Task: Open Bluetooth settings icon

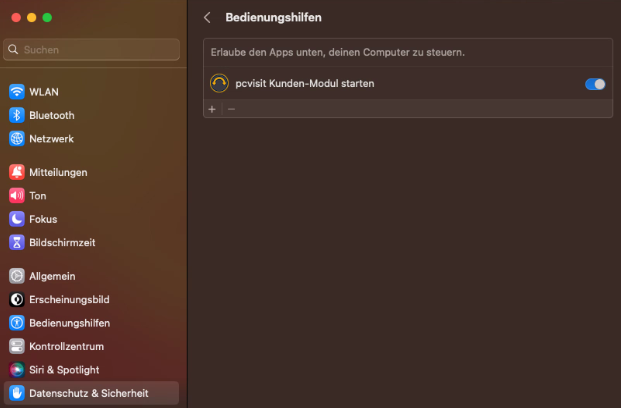Action: pos(17,115)
